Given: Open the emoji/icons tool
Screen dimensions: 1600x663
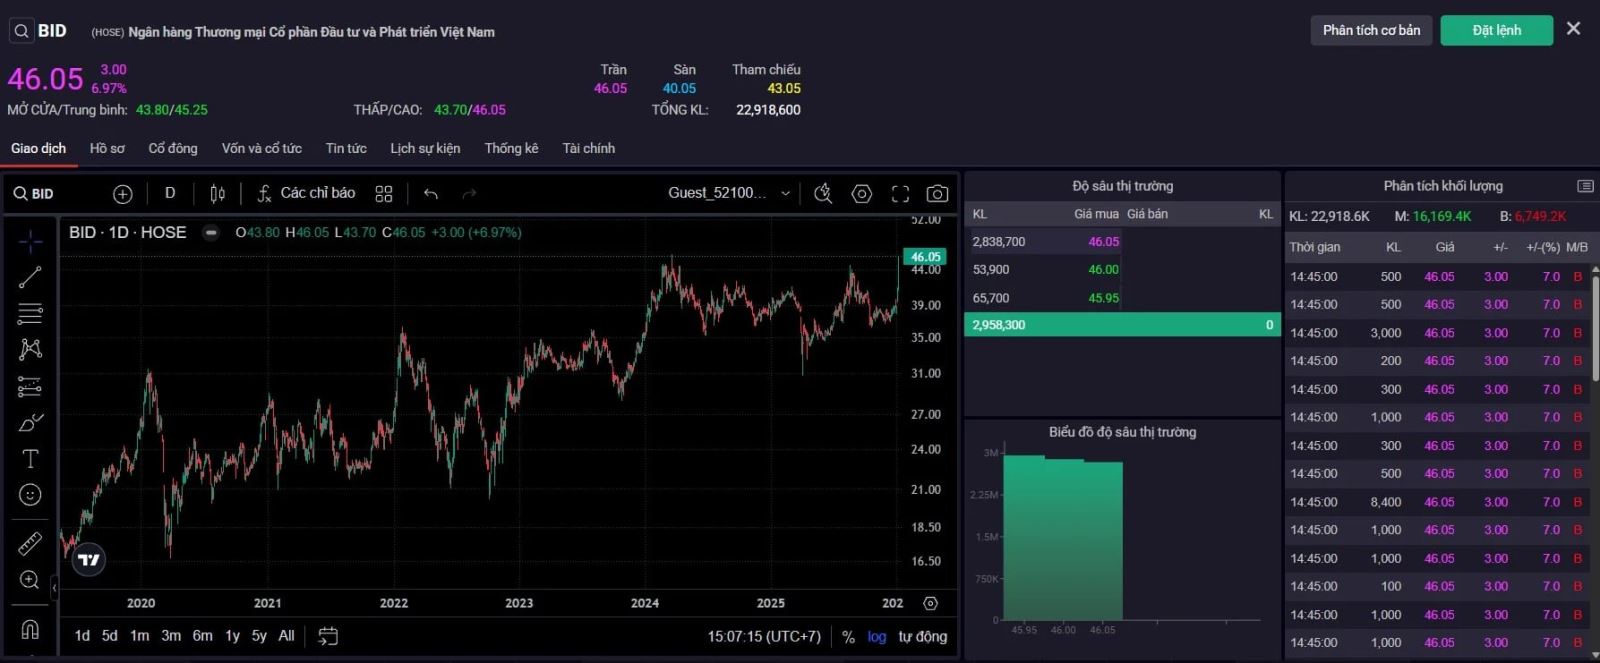Looking at the screenshot, I should (30, 494).
